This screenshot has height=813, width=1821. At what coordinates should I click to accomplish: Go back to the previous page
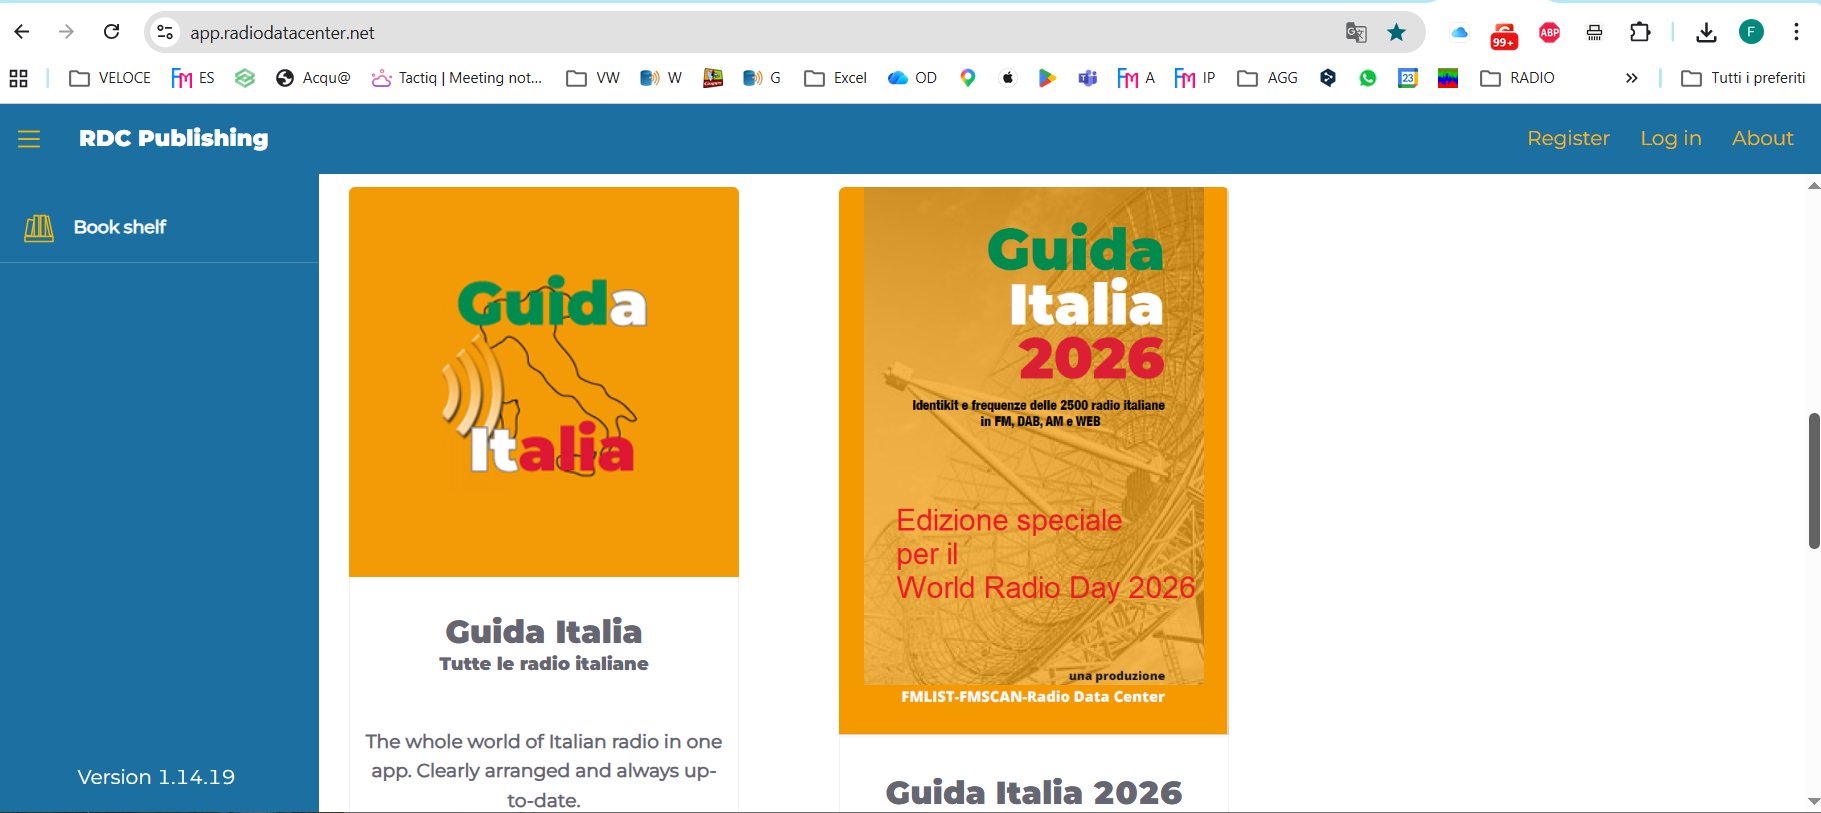tap(22, 32)
